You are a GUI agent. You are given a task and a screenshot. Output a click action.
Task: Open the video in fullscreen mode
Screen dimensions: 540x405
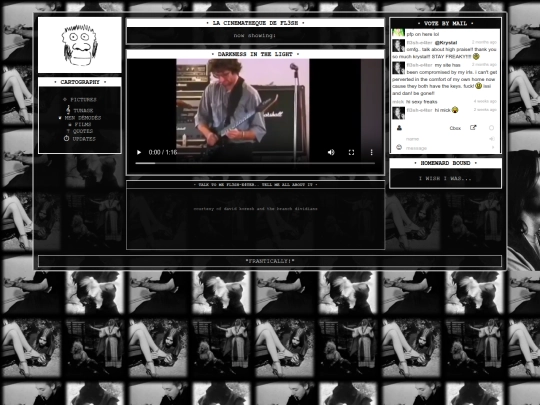click(x=351, y=152)
